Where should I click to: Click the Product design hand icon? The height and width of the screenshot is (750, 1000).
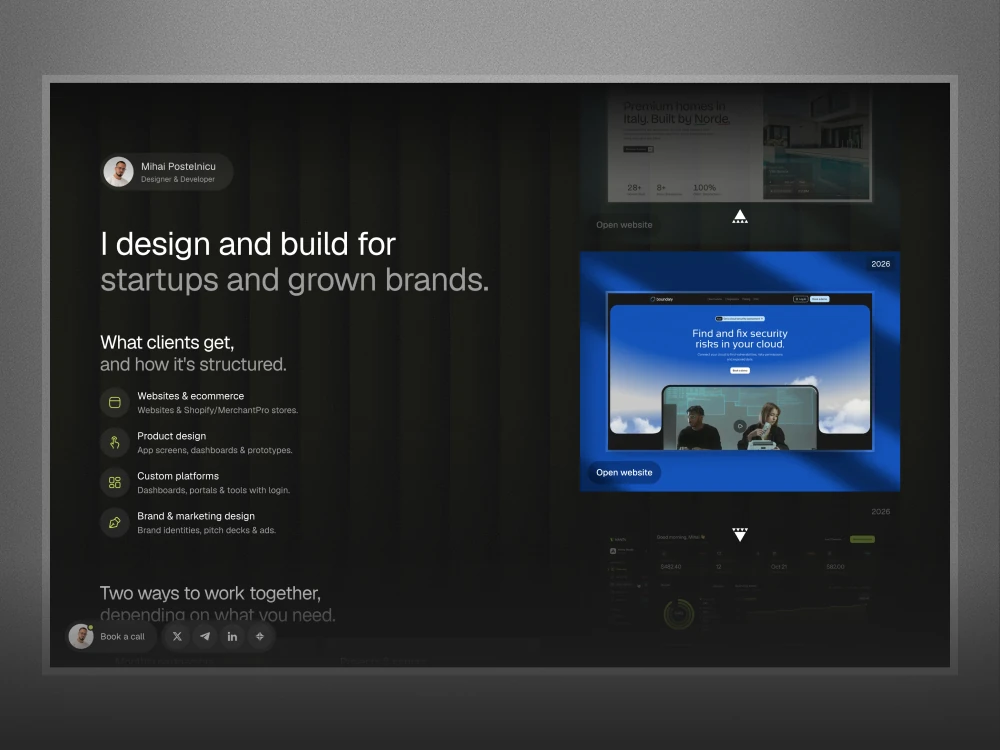pos(115,443)
